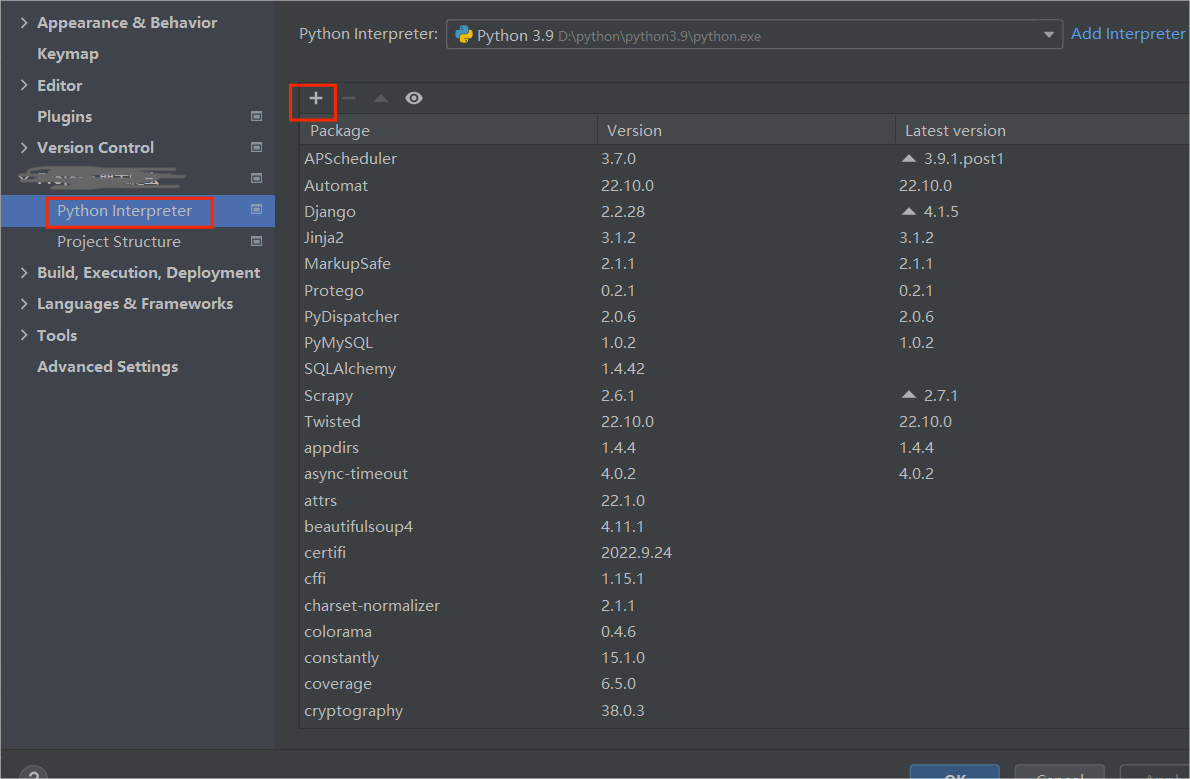Open Advanced Settings
This screenshot has width=1190, height=779.
(x=108, y=367)
